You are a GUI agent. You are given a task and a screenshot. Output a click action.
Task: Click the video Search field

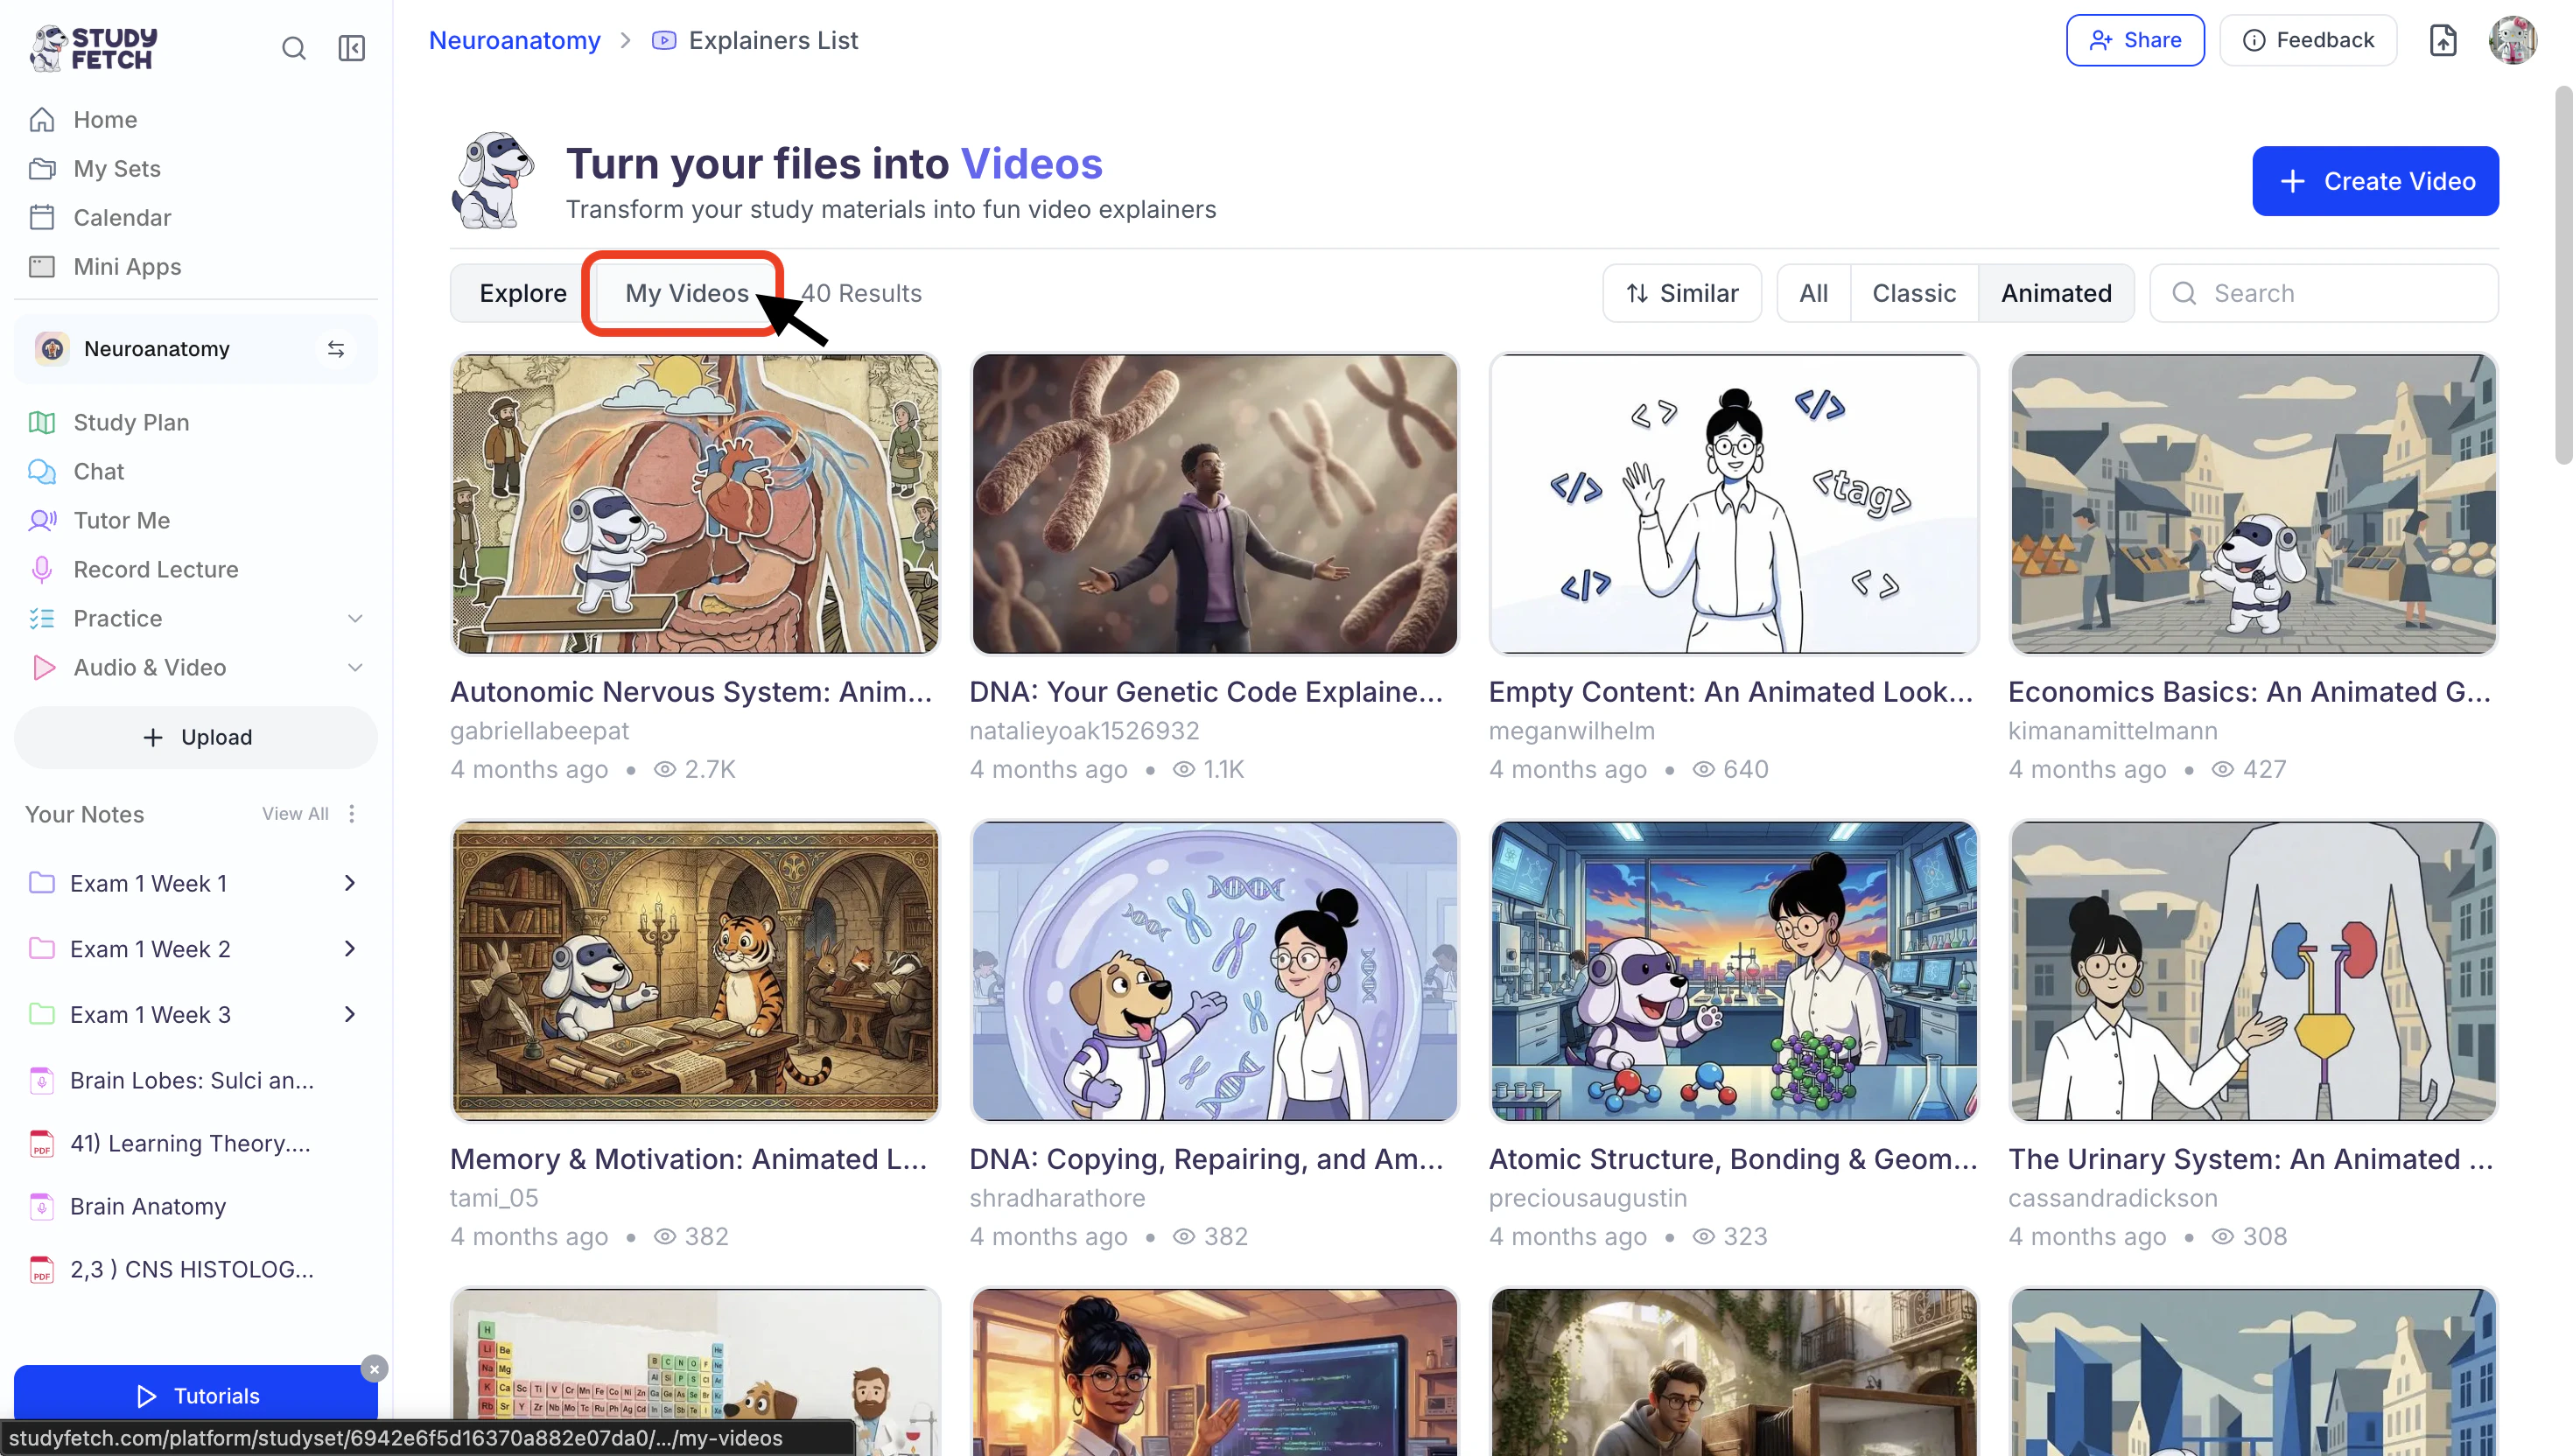pos(2324,294)
